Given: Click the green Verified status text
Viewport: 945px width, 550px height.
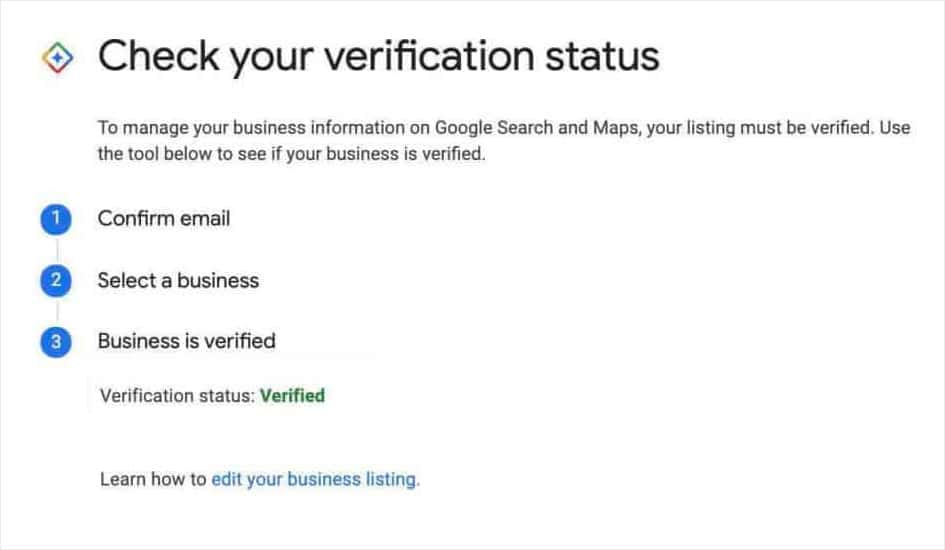Looking at the screenshot, I should tap(292, 396).
